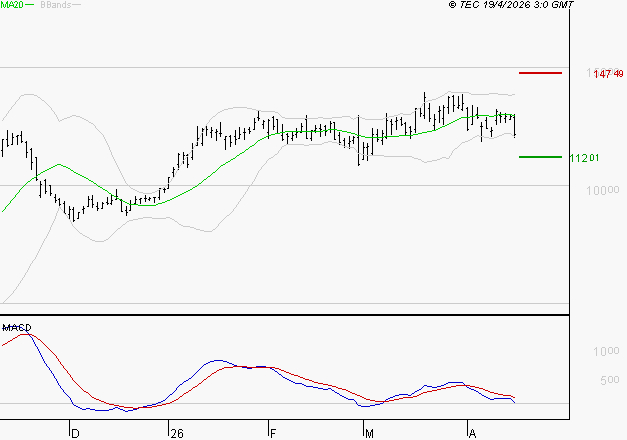
Task: Click the 100.00 price axis label
Action: coord(603,191)
